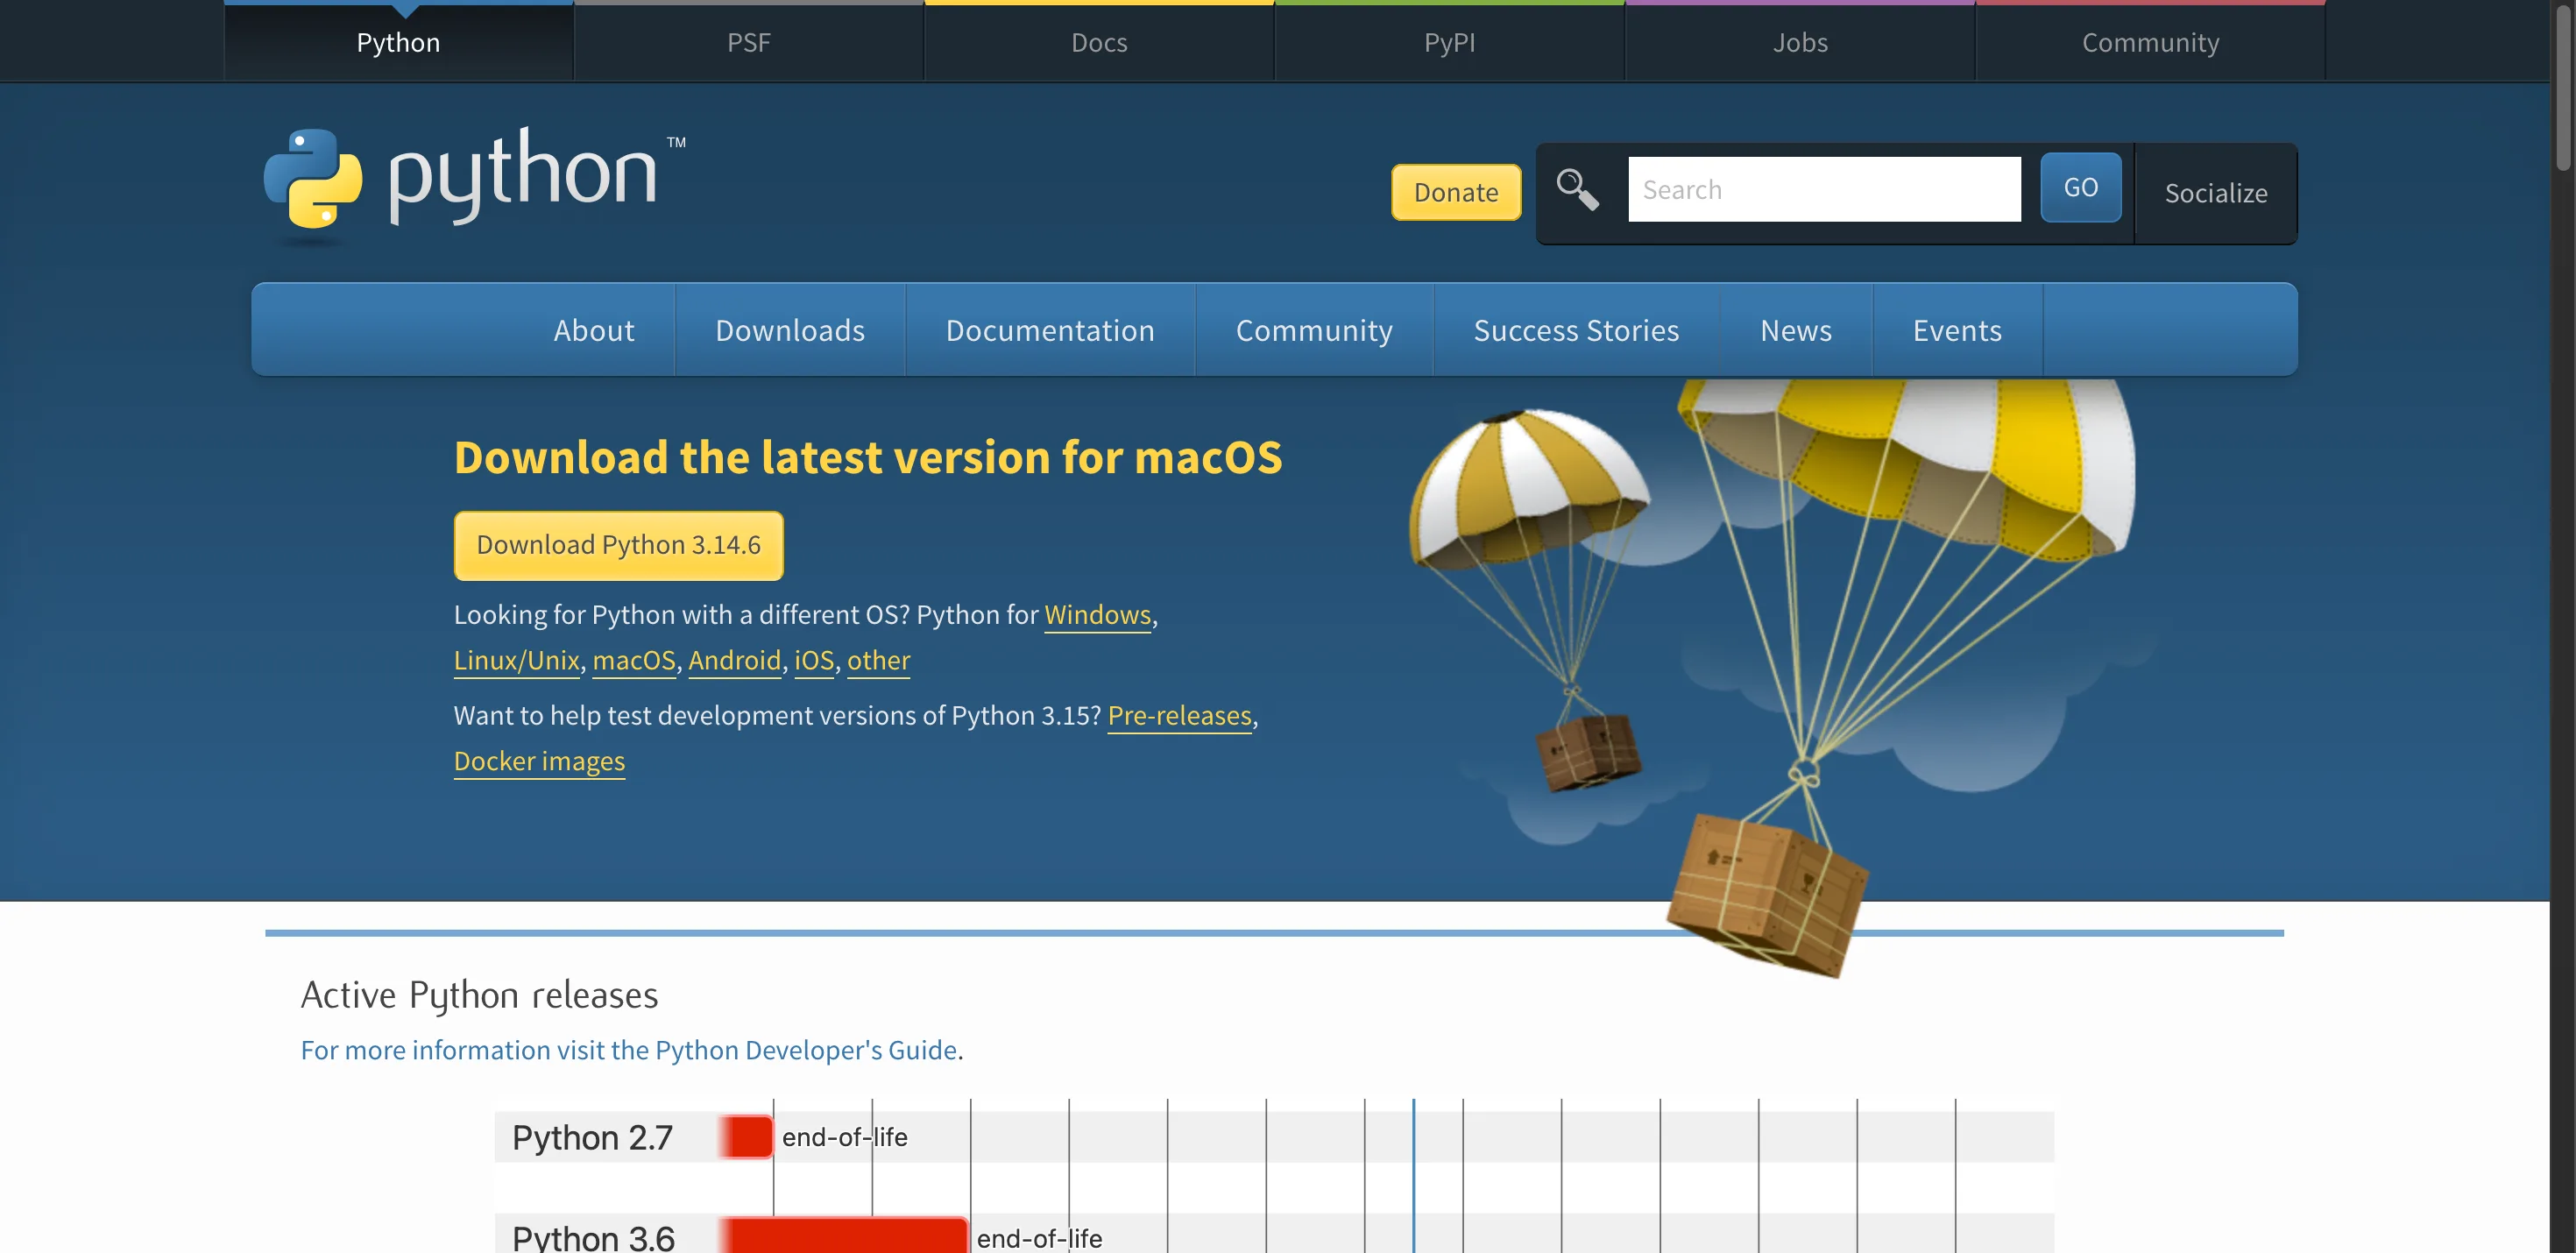Open the PSF top tab
Image resolution: width=2576 pixels, height=1253 pixels.
(x=749, y=42)
